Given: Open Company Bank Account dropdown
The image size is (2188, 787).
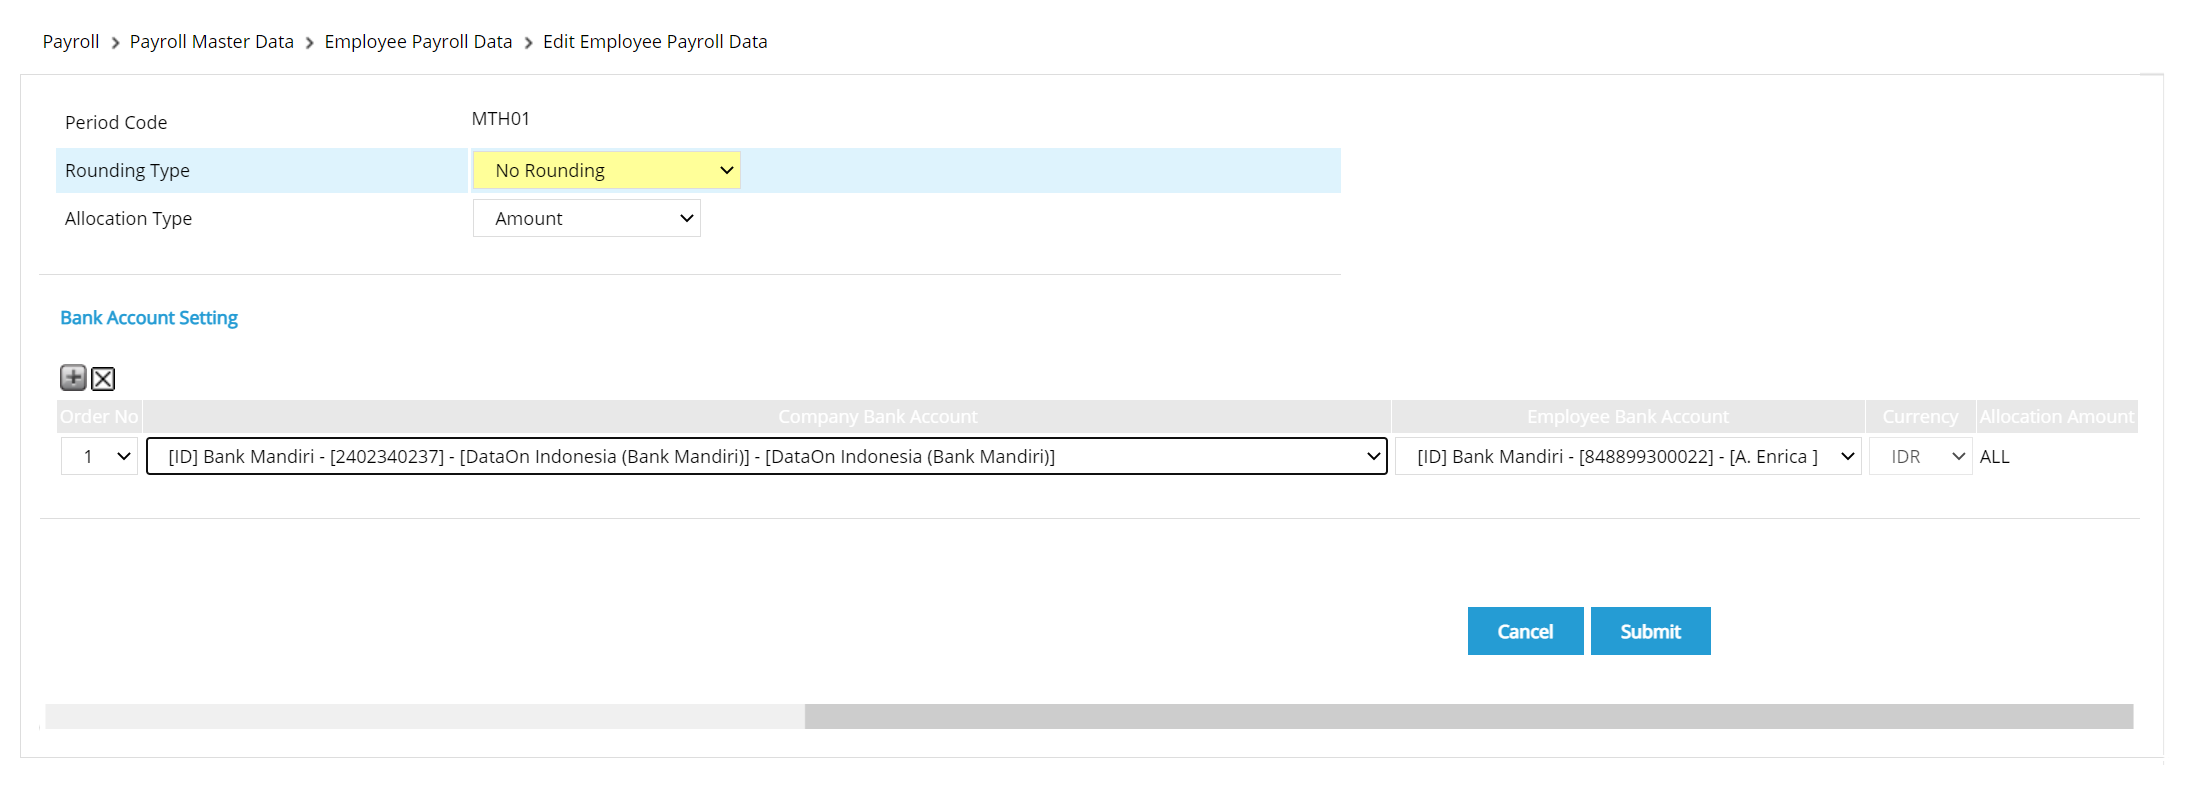Looking at the screenshot, I should pyautogui.click(x=767, y=456).
